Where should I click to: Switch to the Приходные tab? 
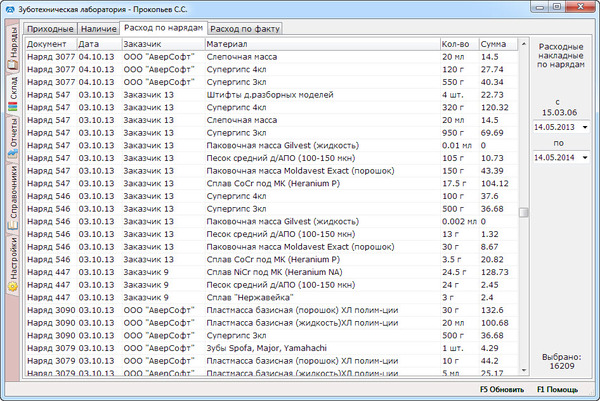[50, 29]
